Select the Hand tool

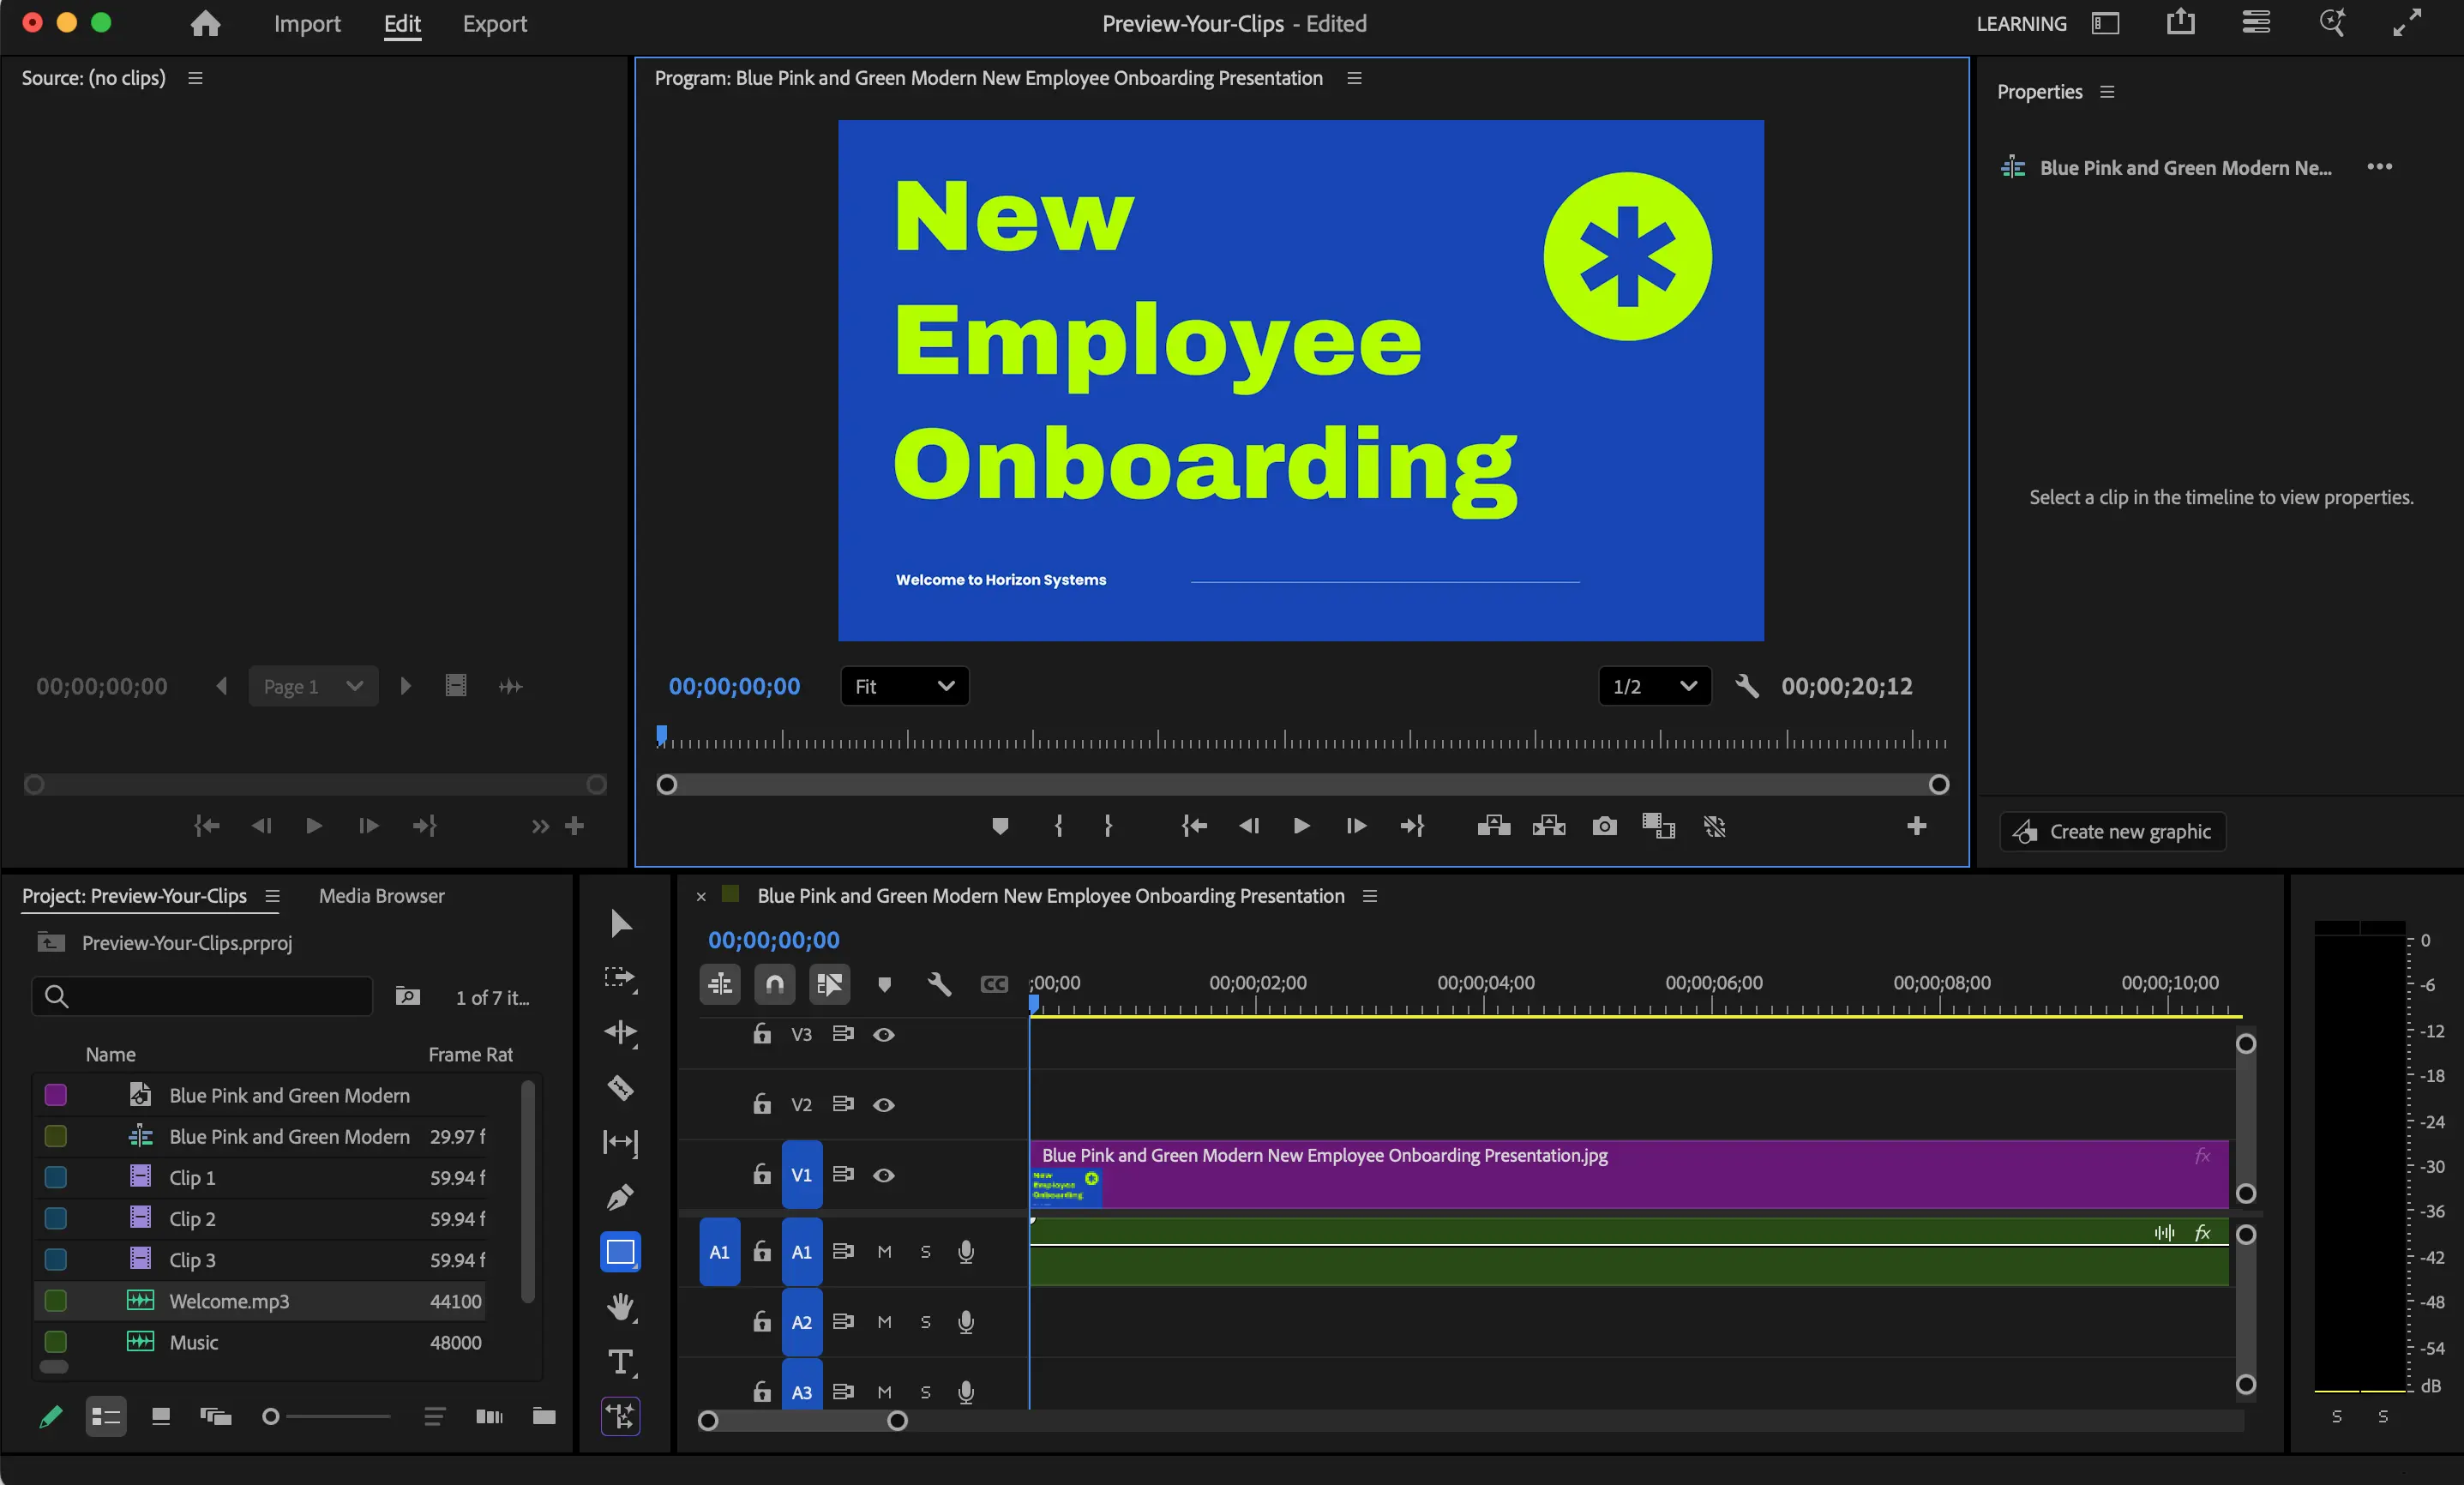[x=620, y=1307]
